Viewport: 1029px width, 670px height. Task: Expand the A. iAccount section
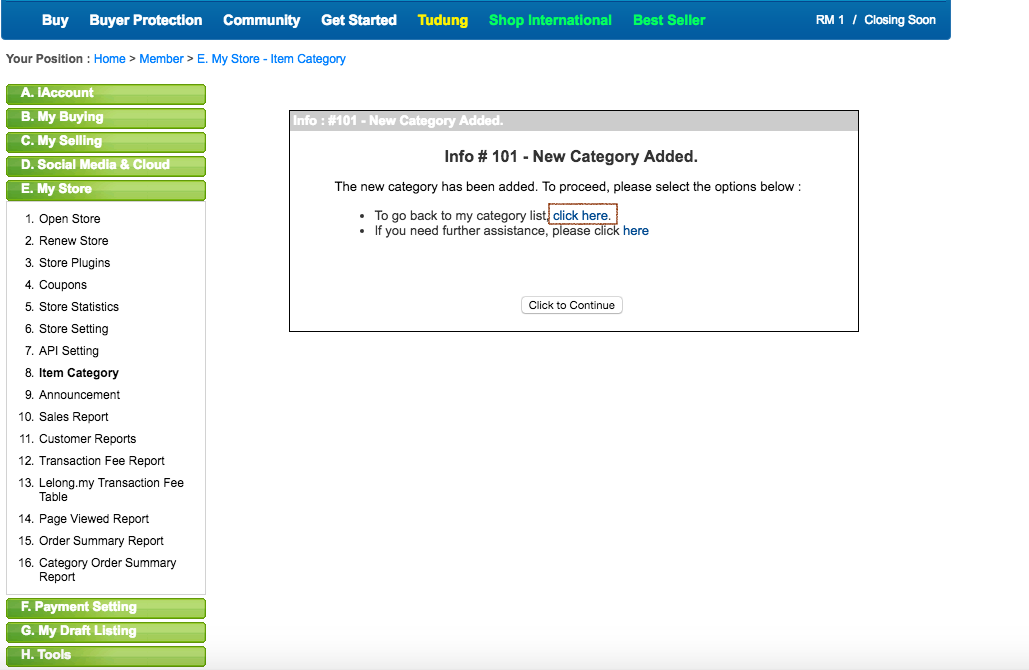coord(106,94)
